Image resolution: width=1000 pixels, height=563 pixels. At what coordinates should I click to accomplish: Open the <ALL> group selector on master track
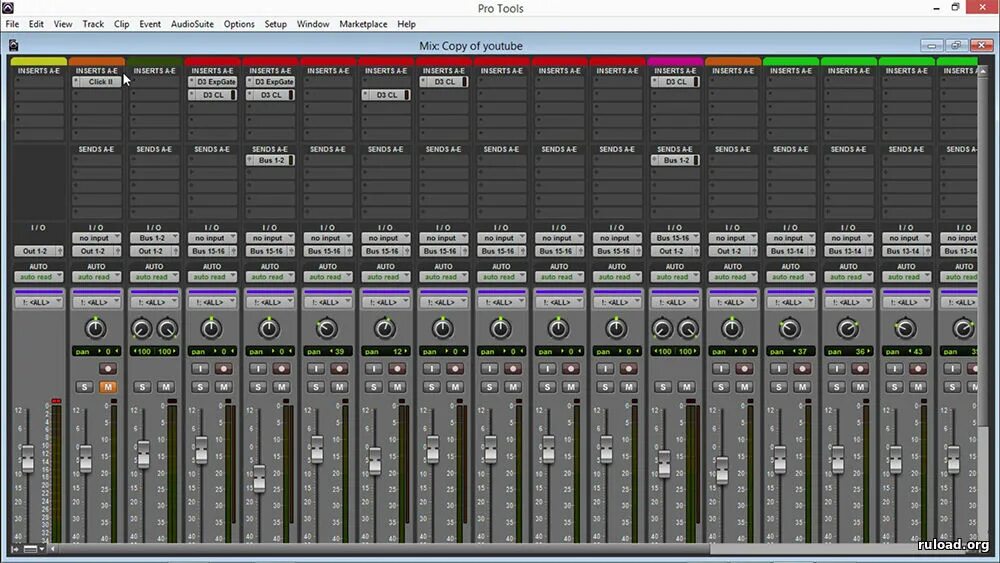(x=38, y=302)
